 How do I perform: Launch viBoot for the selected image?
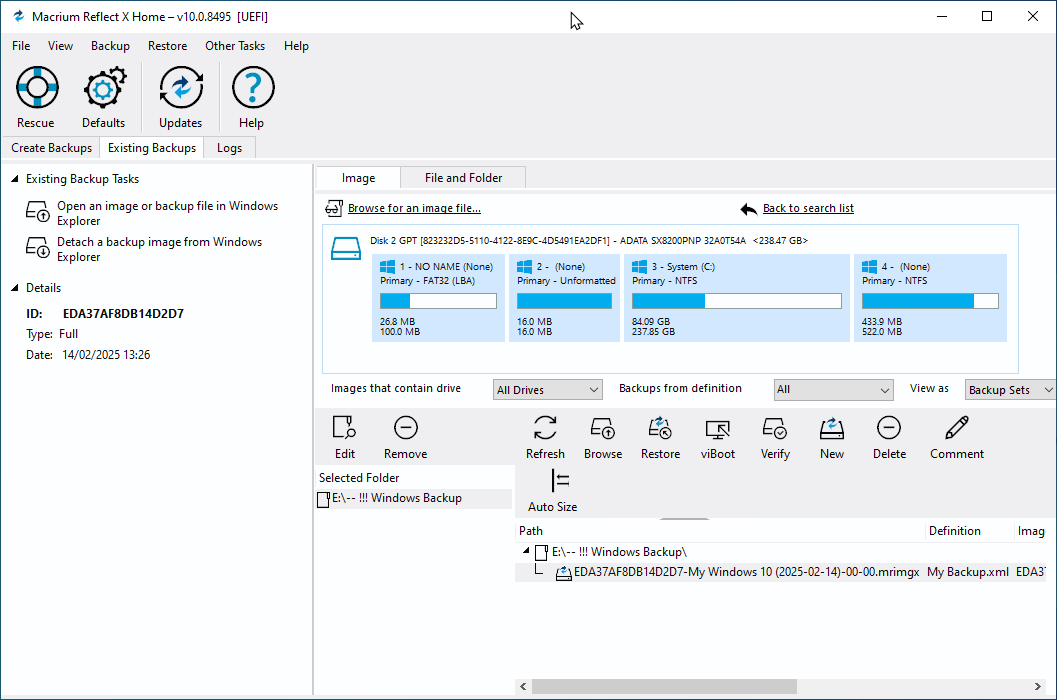pos(717,429)
